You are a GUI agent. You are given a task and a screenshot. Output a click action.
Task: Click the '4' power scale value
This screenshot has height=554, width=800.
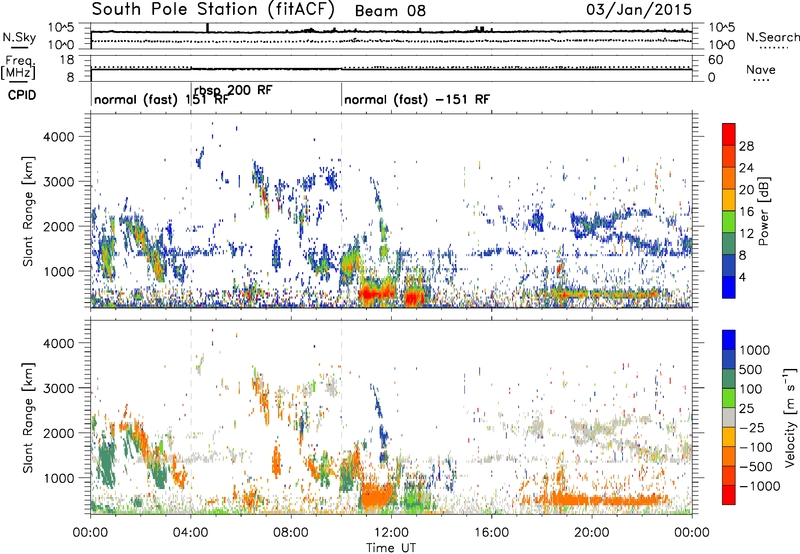pos(742,277)
